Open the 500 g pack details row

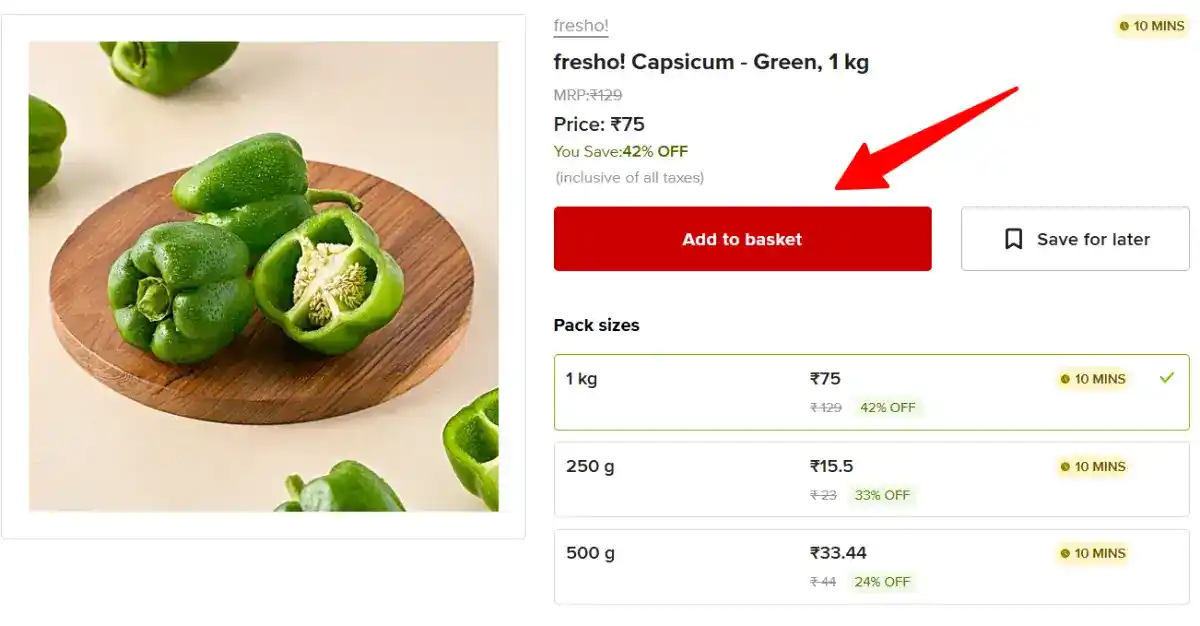(x=870, y=566)
